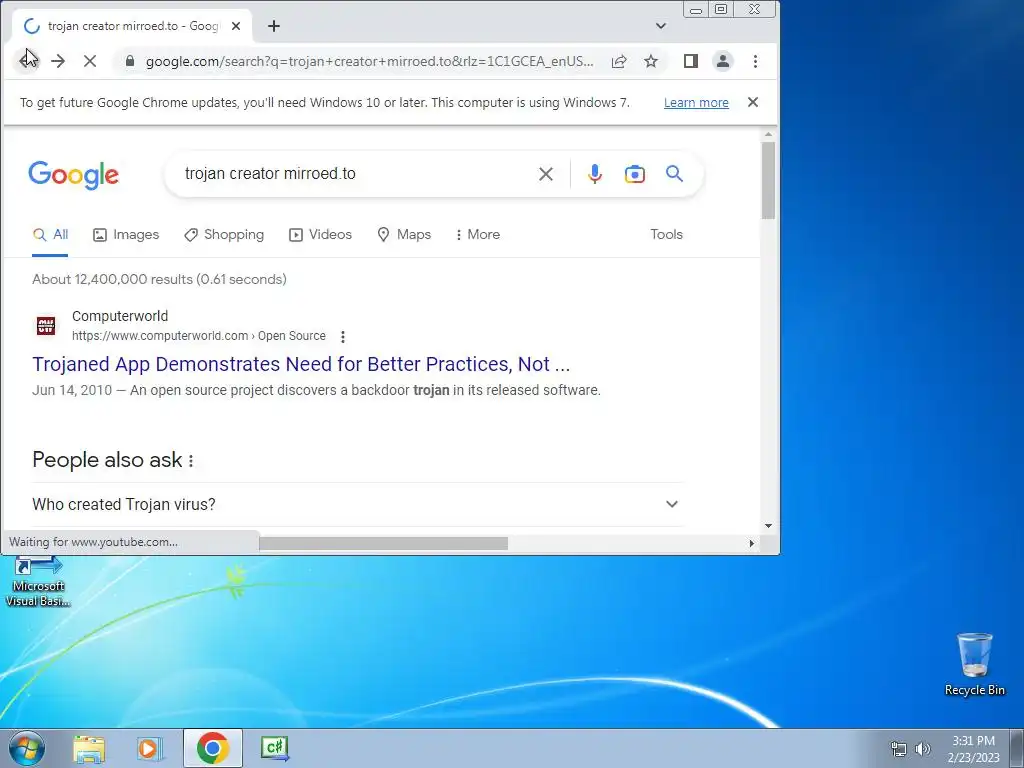Open the 'Trojaned App Demonstrates Need' result
This screenshot has height=768, width=1024.
coord(301,364)
